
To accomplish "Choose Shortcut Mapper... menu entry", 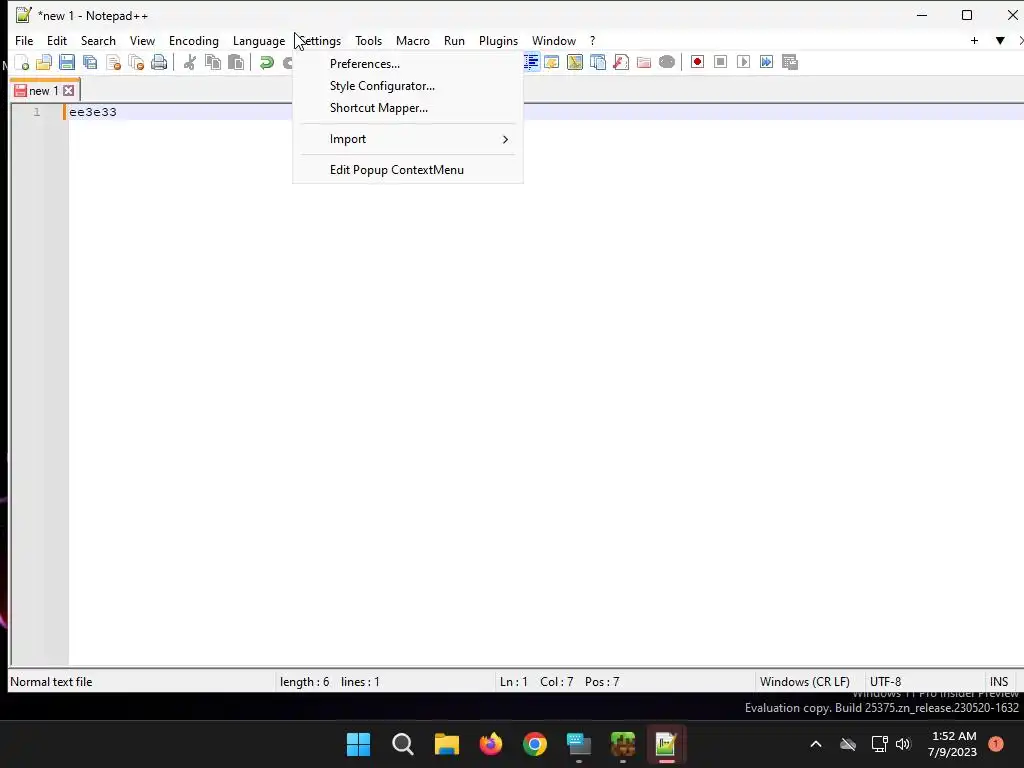I will (x=408, y=108).
